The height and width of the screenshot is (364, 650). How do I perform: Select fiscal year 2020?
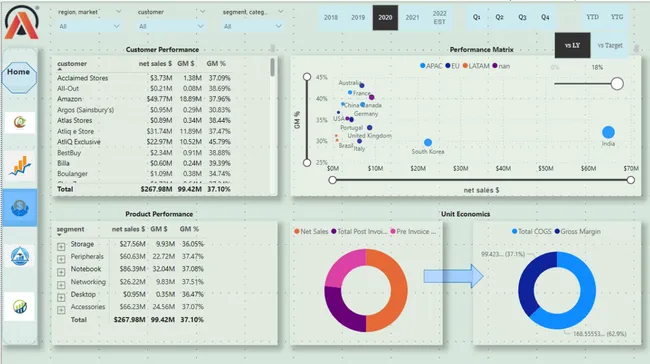tap(385, 17)
